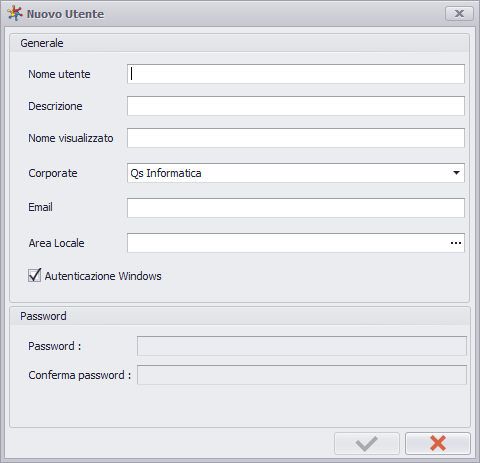Click the disabled Password field
The image size is (480, 463).
point(302,346)
